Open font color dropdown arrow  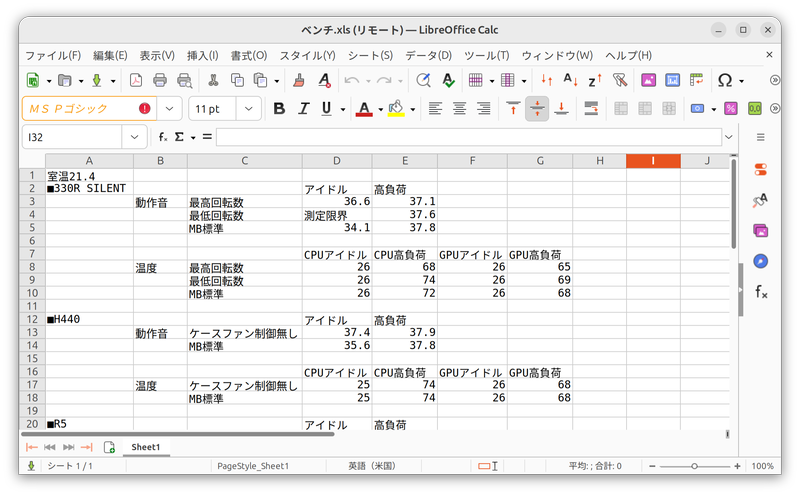[381, 109]
